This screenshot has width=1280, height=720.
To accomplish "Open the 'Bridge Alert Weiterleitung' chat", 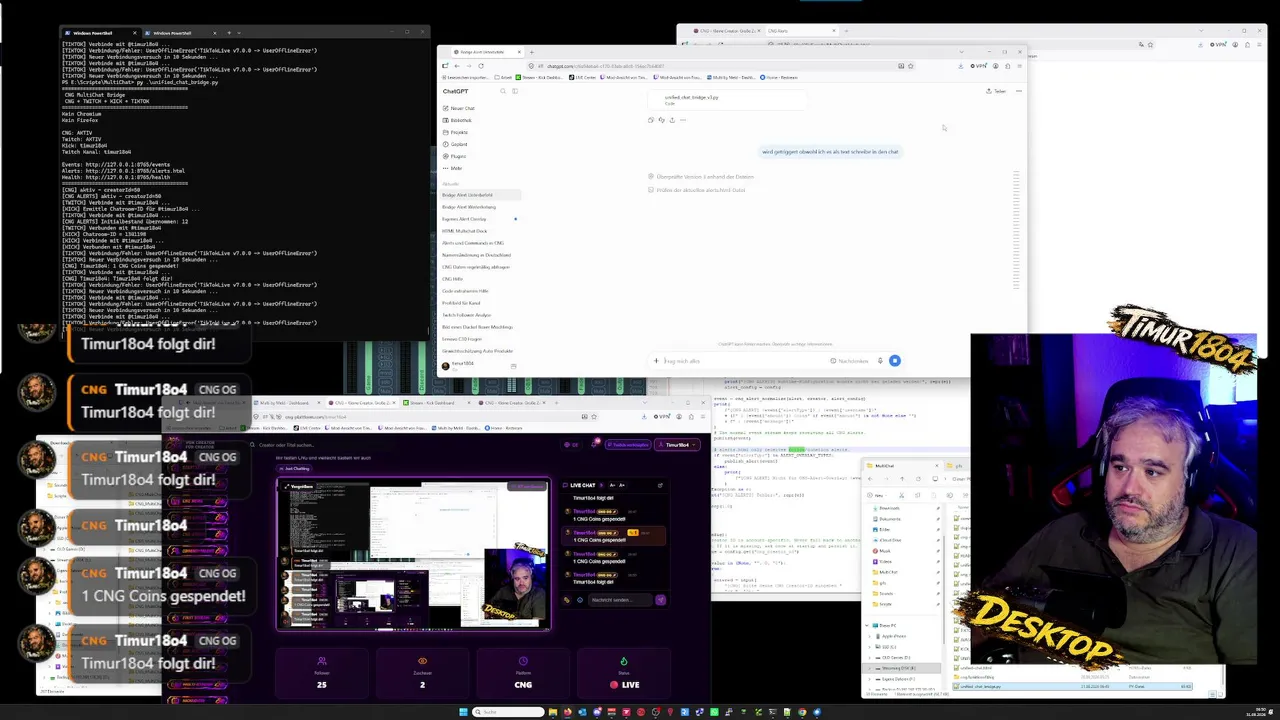I will tap(469, 207).
